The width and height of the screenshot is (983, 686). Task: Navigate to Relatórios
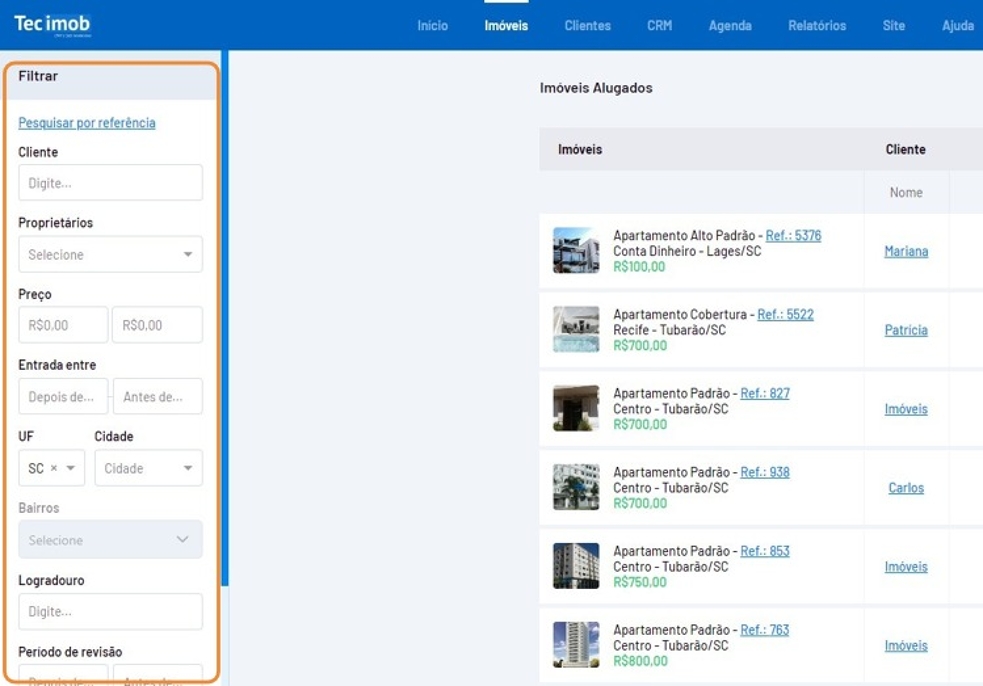[x=816, y=26]
